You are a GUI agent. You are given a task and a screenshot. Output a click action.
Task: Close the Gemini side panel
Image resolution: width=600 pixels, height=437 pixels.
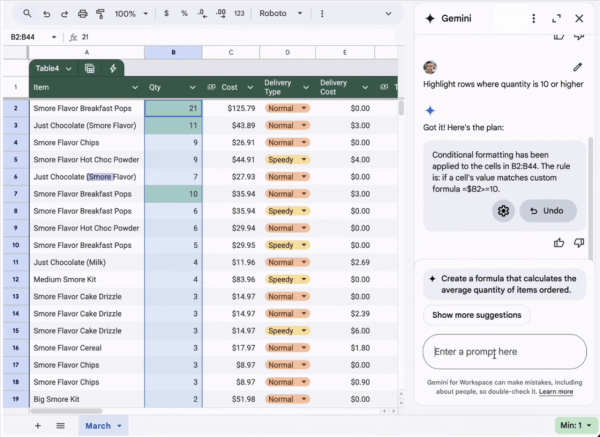579,18
